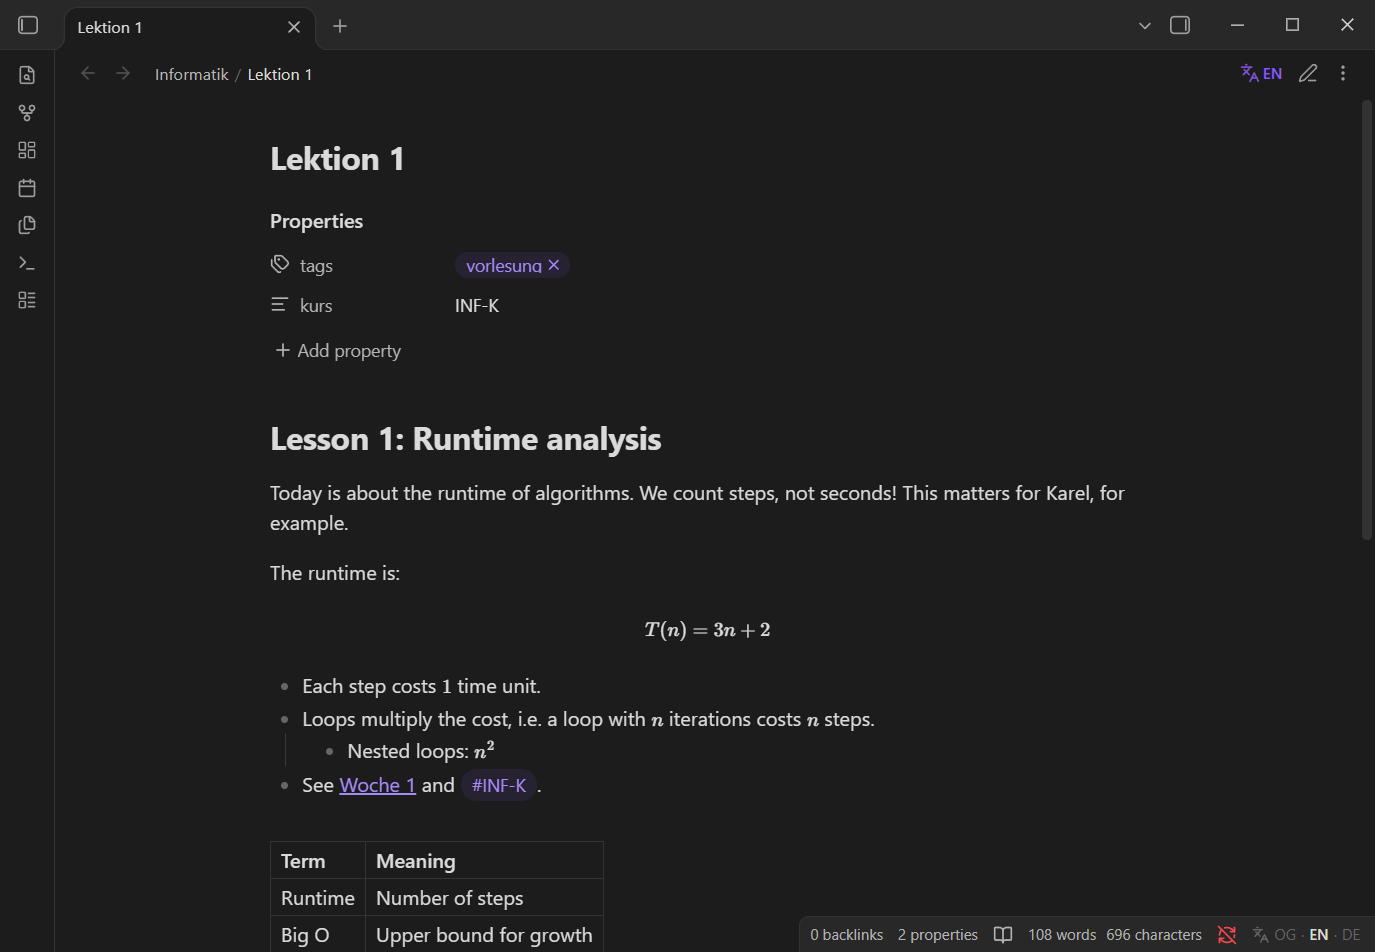Switch note to editing mode pencil icon
The height and width of the screenshot is (952, 1375).
click(1308, 73)
